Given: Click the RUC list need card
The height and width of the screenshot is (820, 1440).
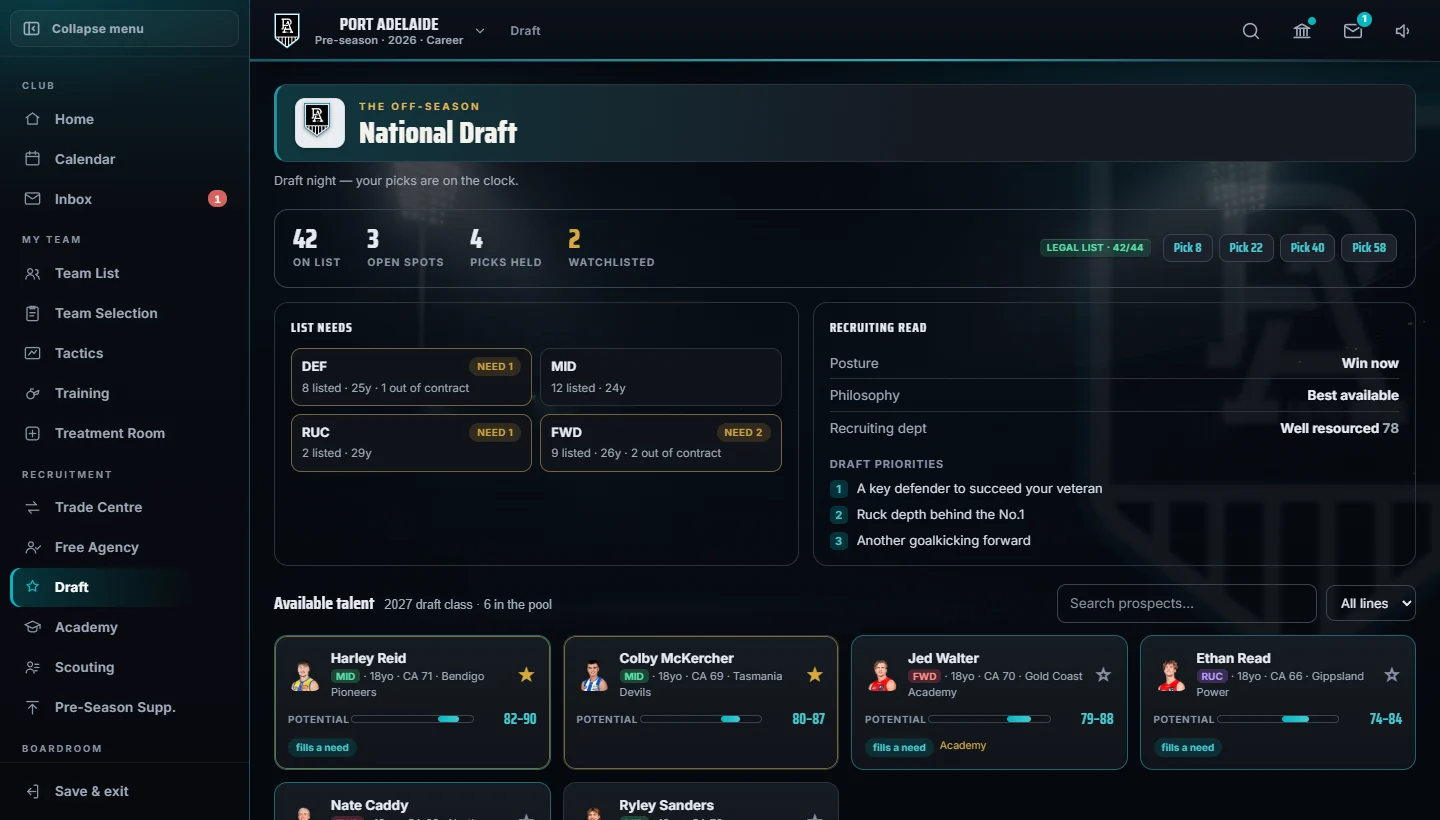Looking at the screenshot, I should coord(411,442).
